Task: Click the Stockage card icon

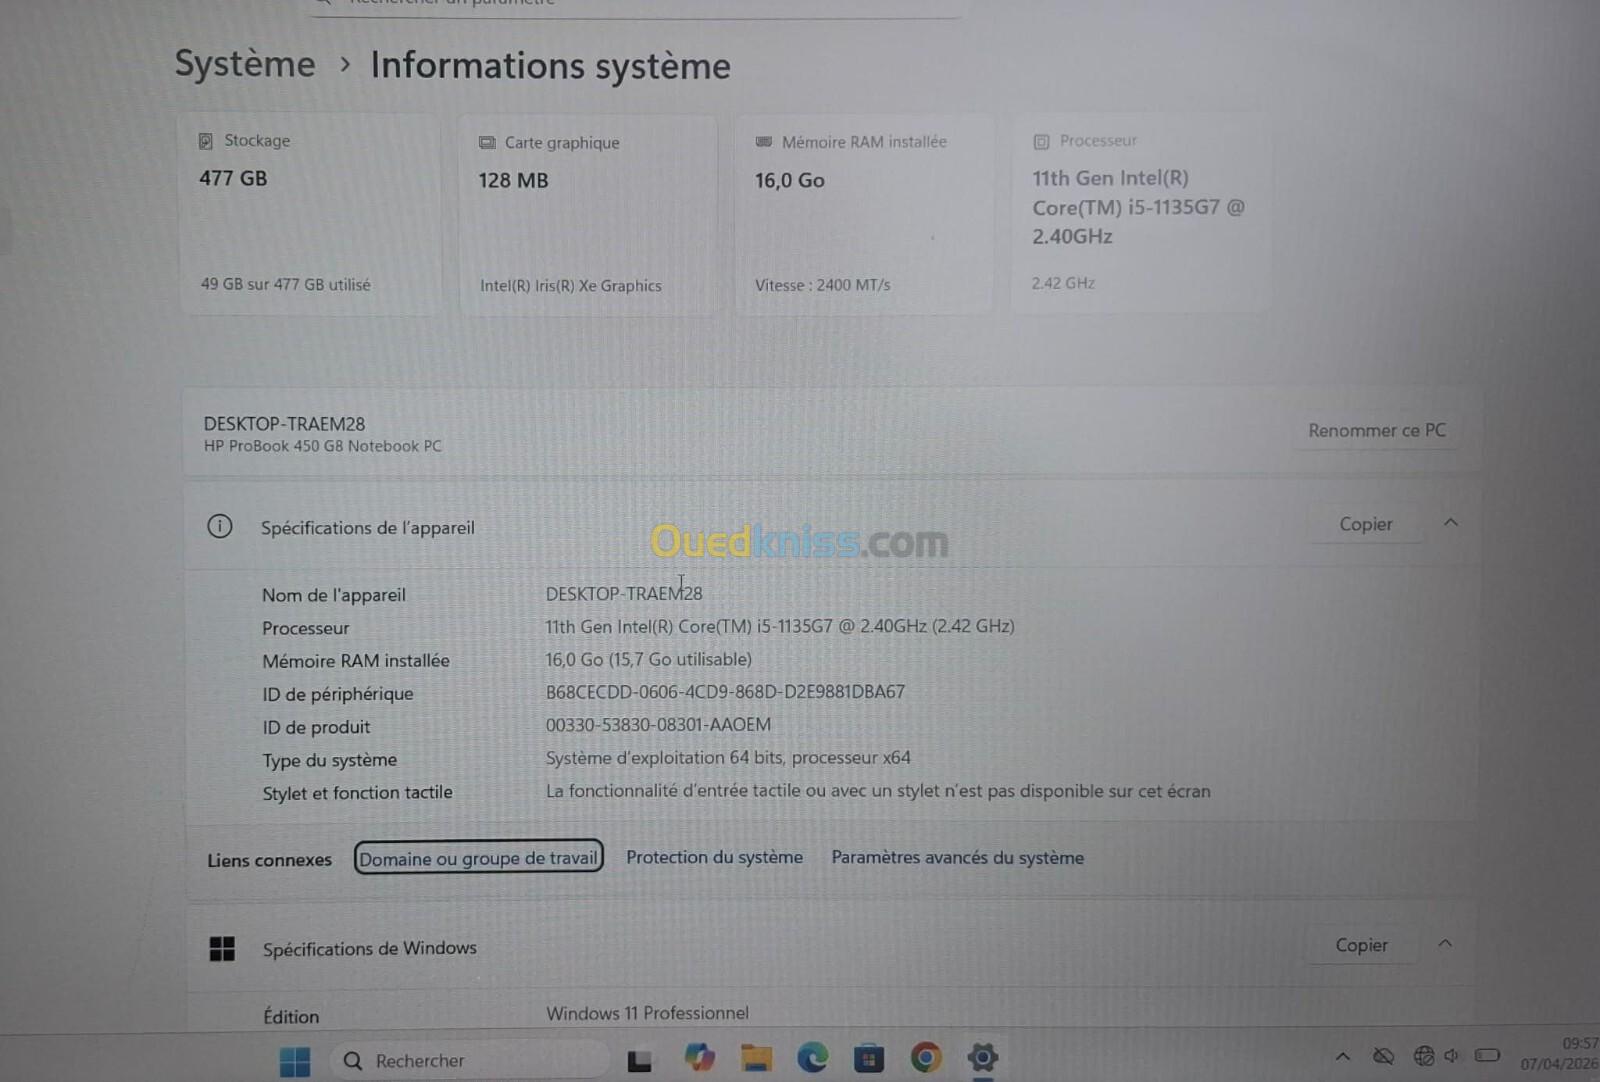Action: pyautogui.click(x=206, y=141)
